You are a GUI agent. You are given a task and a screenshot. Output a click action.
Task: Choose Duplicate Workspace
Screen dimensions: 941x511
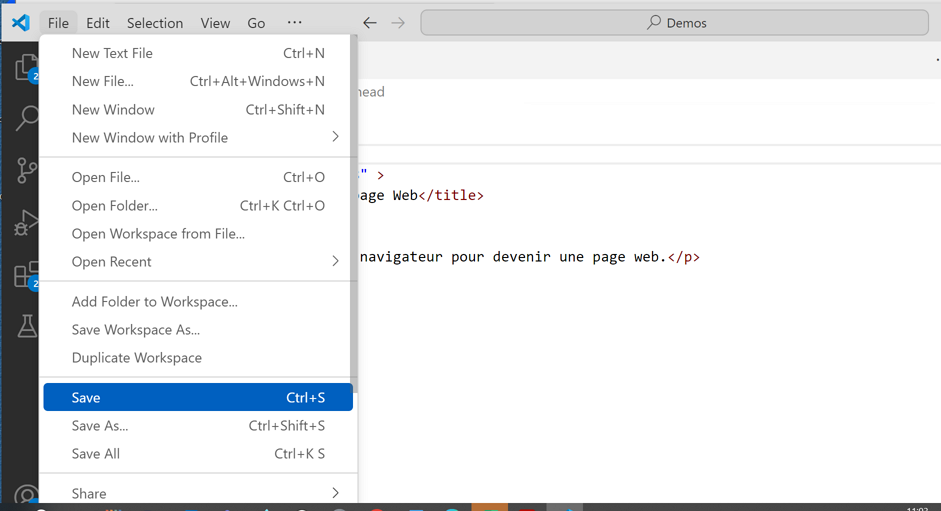pyautogui.click(x=198, y=358)
